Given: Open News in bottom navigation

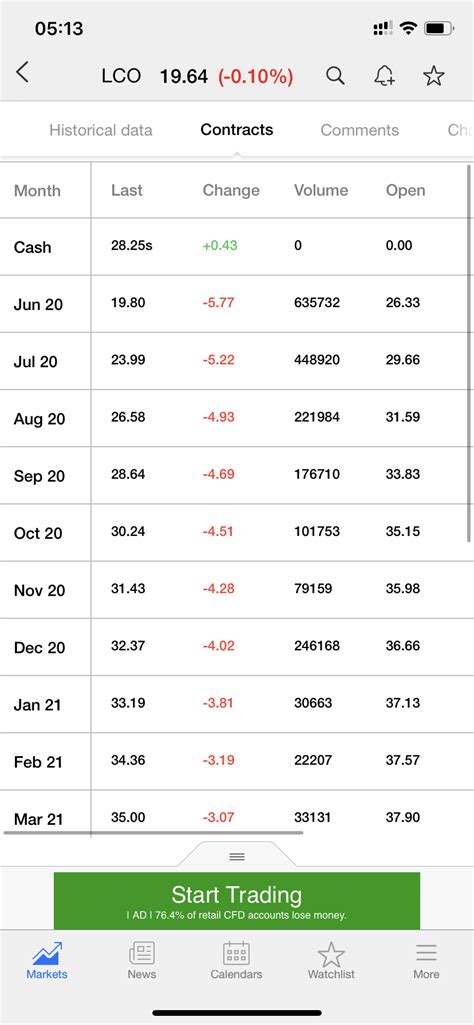Looking at the screenshot, I should tap(142, 960).
